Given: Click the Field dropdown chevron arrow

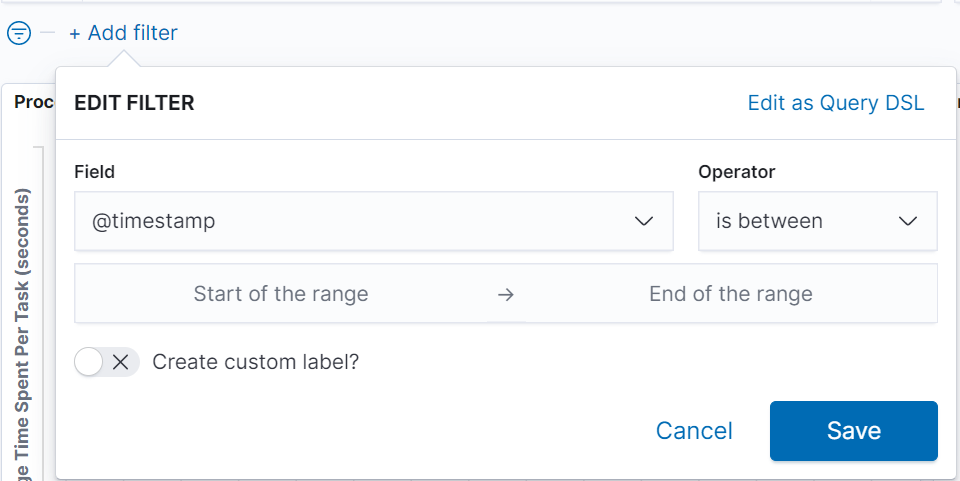Looking at the screenshot, I should tap(644, 221).
